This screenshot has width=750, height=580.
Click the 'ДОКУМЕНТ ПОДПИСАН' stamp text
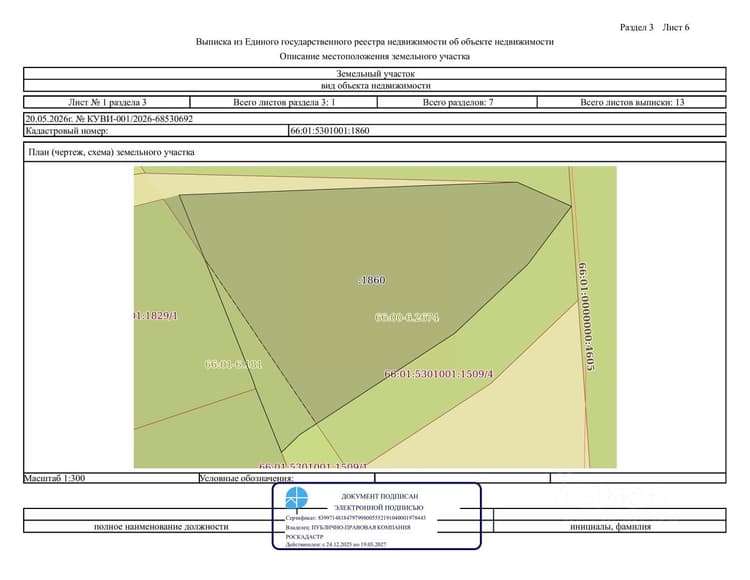point(380,496)
